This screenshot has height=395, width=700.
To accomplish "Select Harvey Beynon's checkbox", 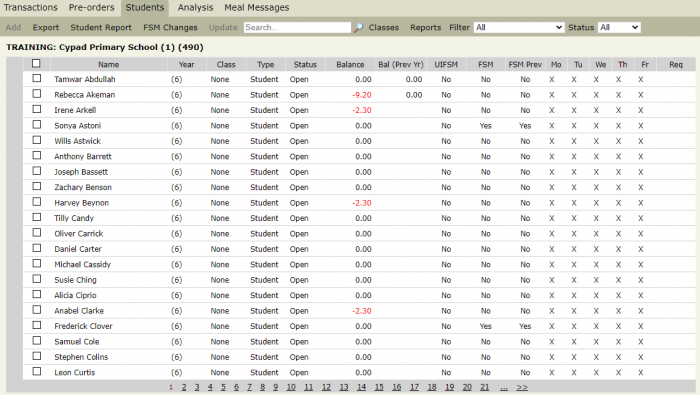I will click(37, 202).
